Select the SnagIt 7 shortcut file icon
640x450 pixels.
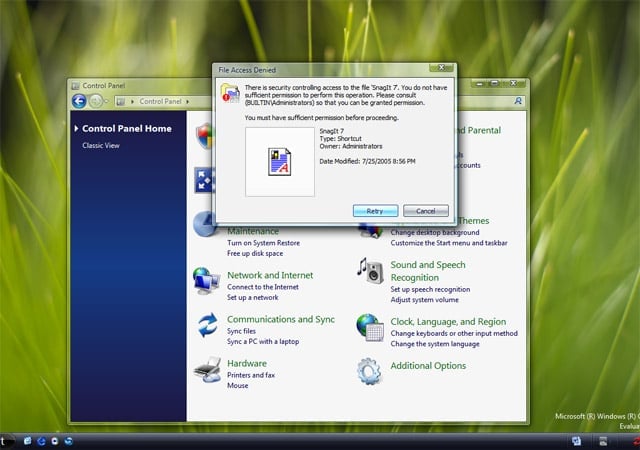coord(280,162)
